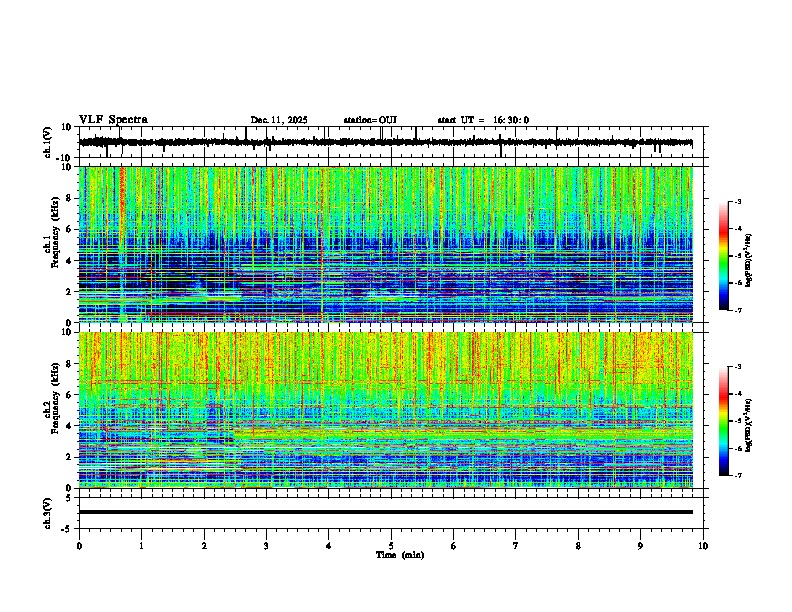The width and height of the screenshot is (792, 612).
Task: Click time axis tick label "9"
Action: click(x=640, y=546)
